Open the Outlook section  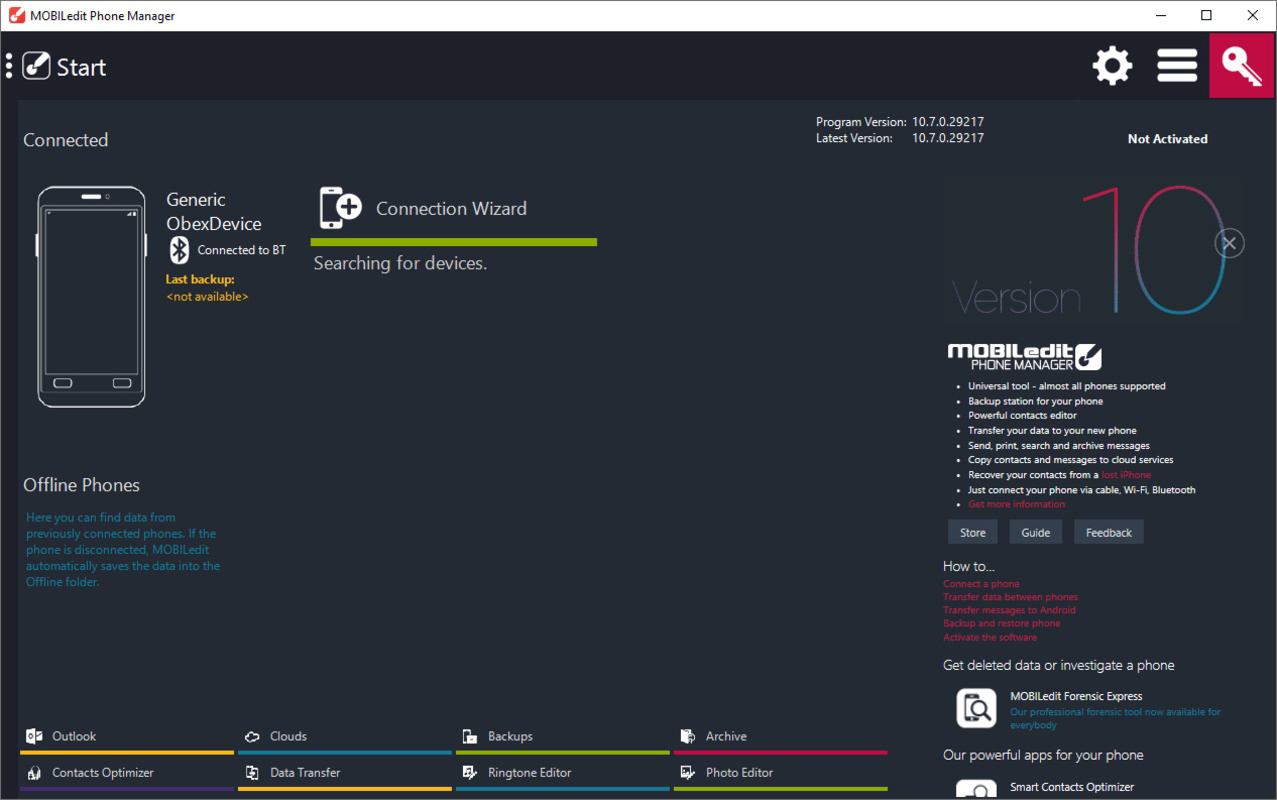(x=126, y=738)
